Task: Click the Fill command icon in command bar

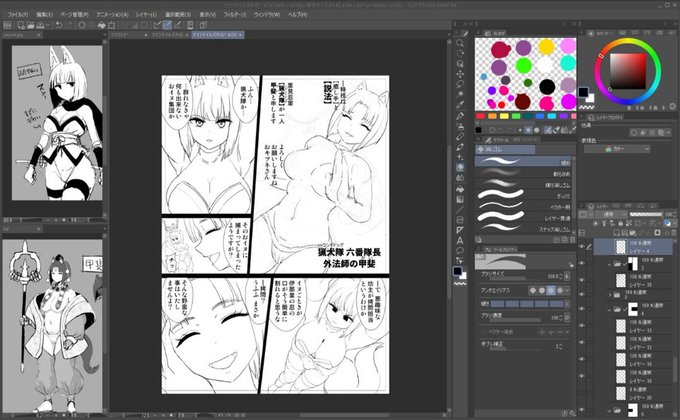Action: coord(101,25)
